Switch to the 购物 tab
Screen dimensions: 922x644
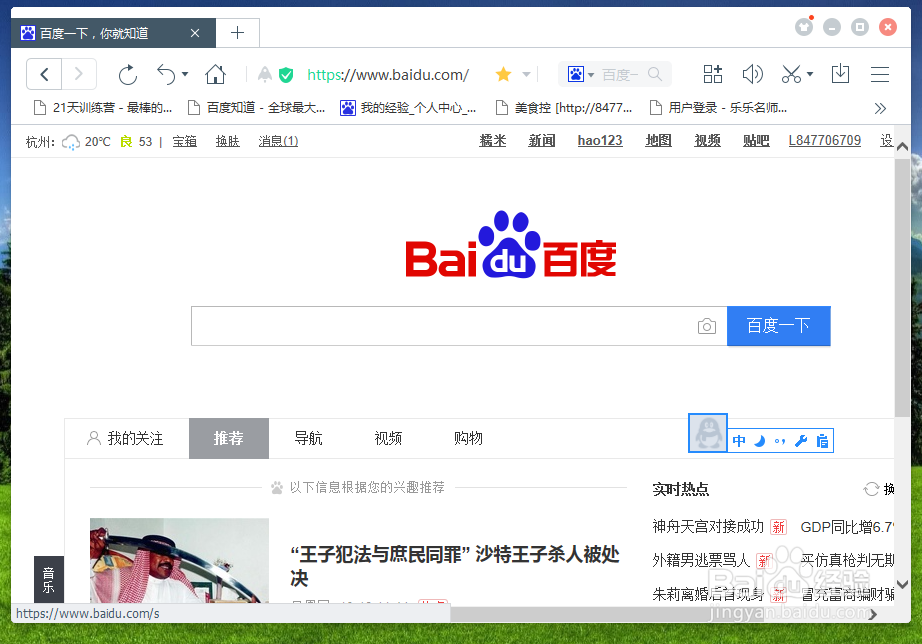(468, 438)
